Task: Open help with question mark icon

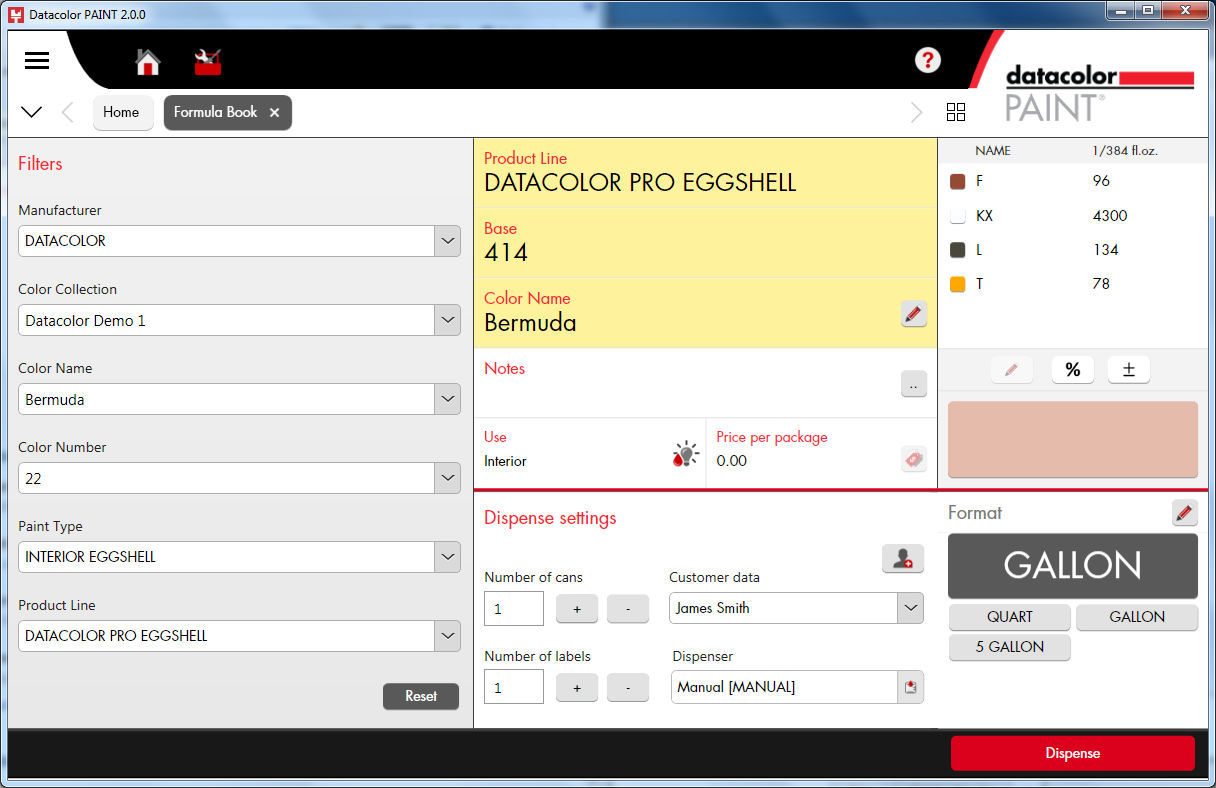Action: tap(928, 60)
